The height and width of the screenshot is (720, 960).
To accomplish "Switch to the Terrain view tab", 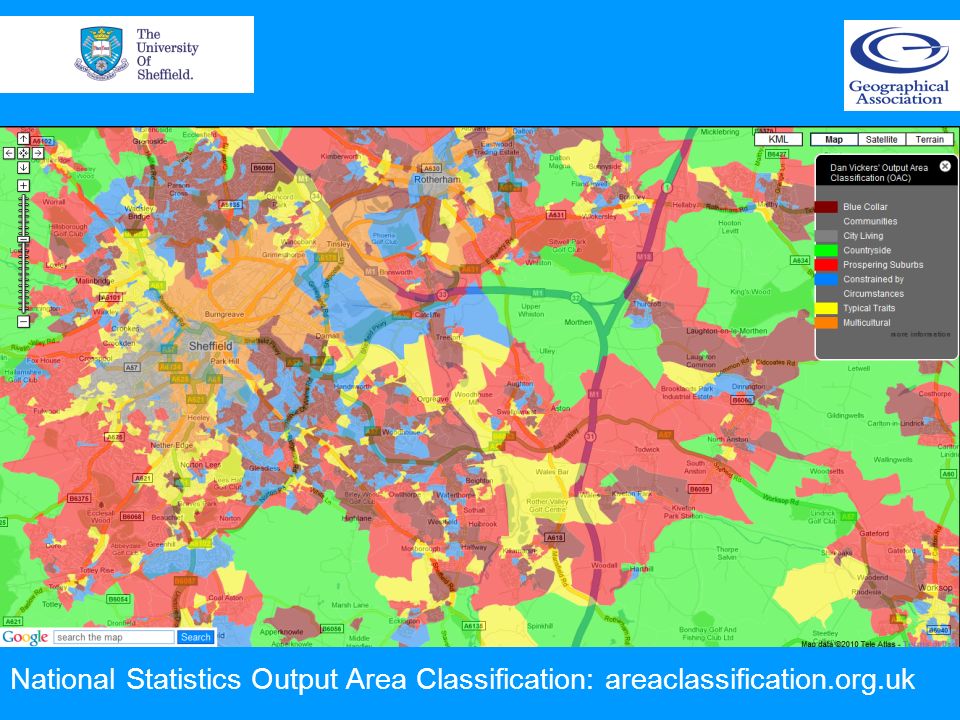I will [929, 139].
